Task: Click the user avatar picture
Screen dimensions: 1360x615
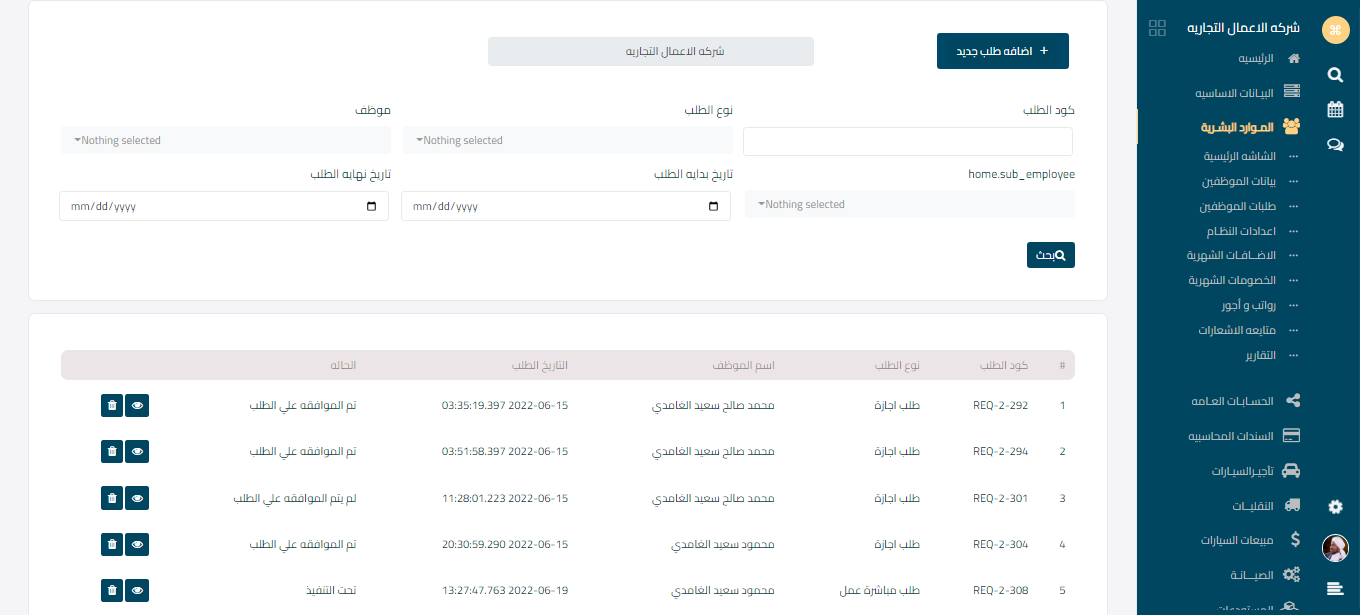Action: [x=1335, y=548]
